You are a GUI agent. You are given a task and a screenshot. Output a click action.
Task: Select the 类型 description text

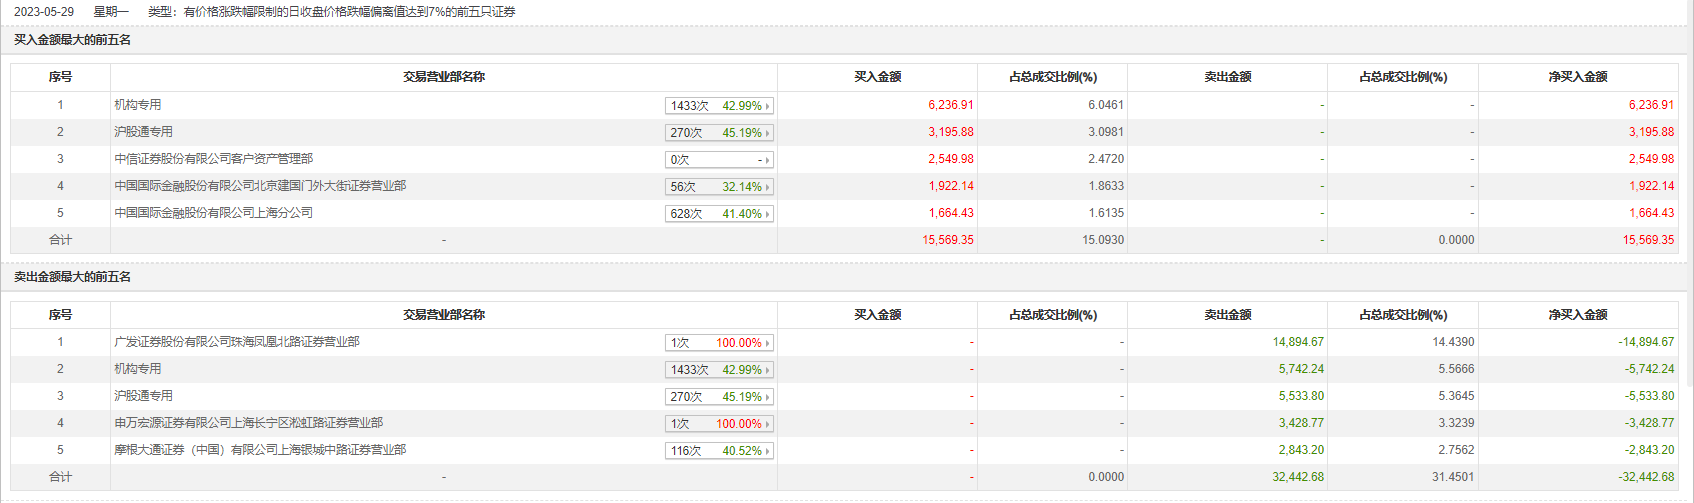click(x=332, y=12)
